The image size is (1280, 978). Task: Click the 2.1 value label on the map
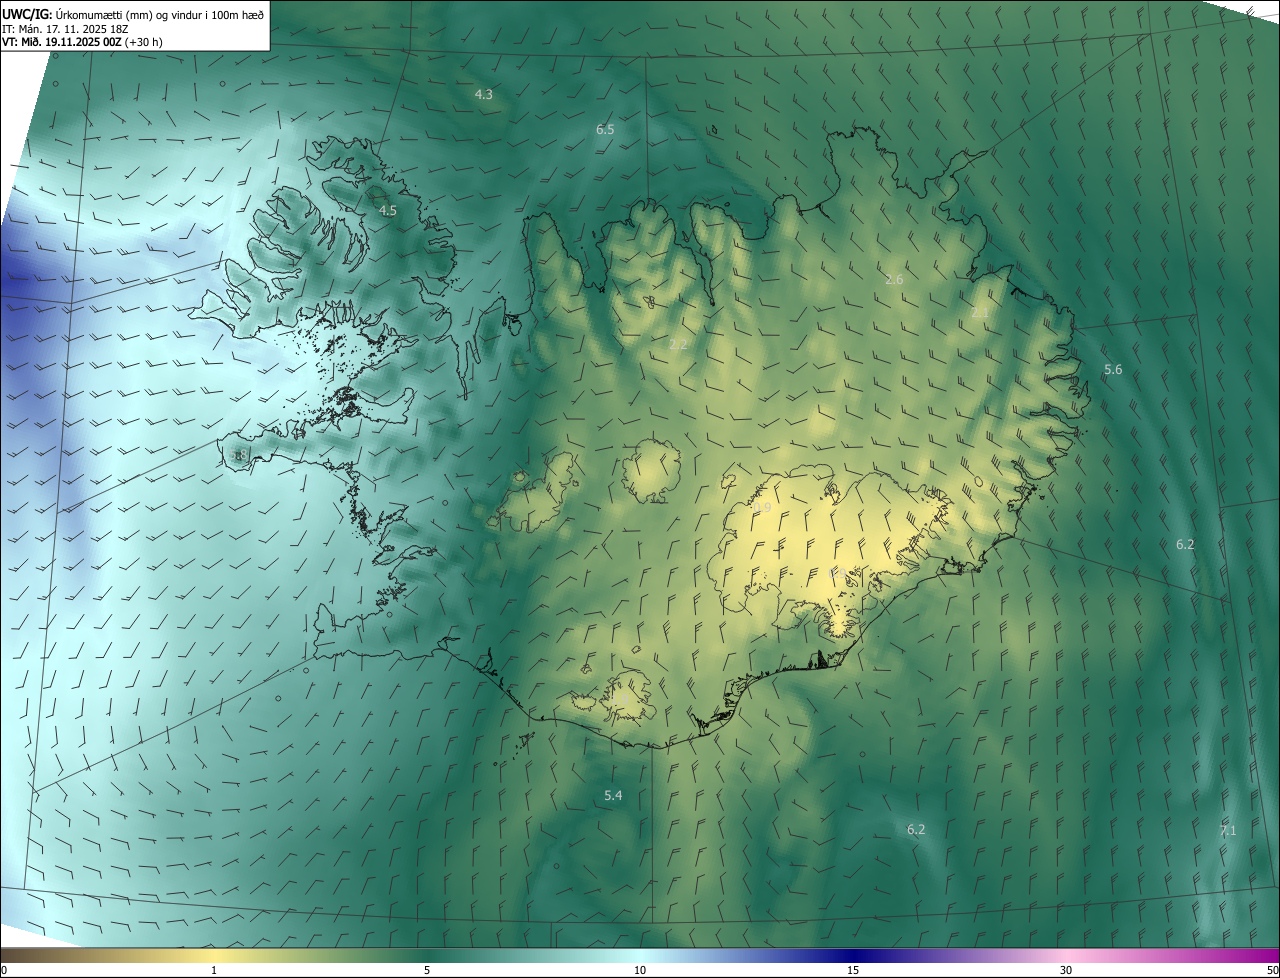tap(980, 313)
